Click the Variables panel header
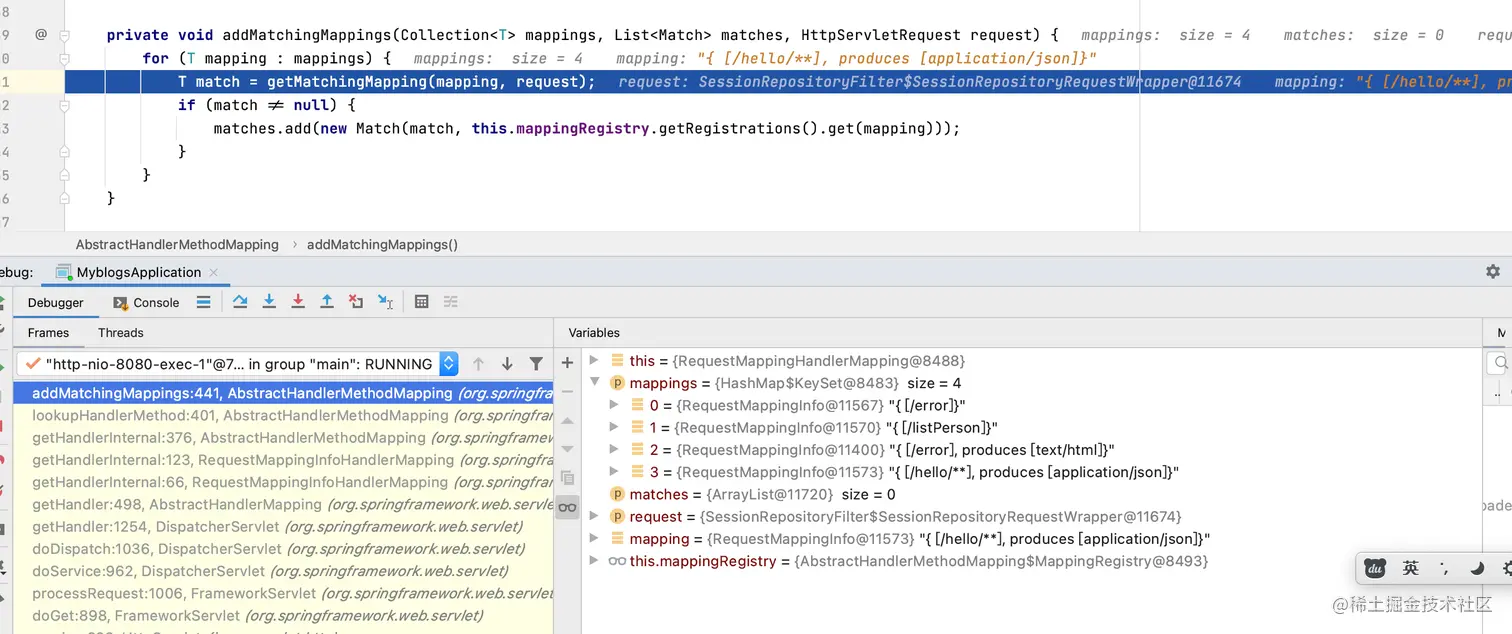Viewport: 1512px width, 634px height. (x=594, y=333)
